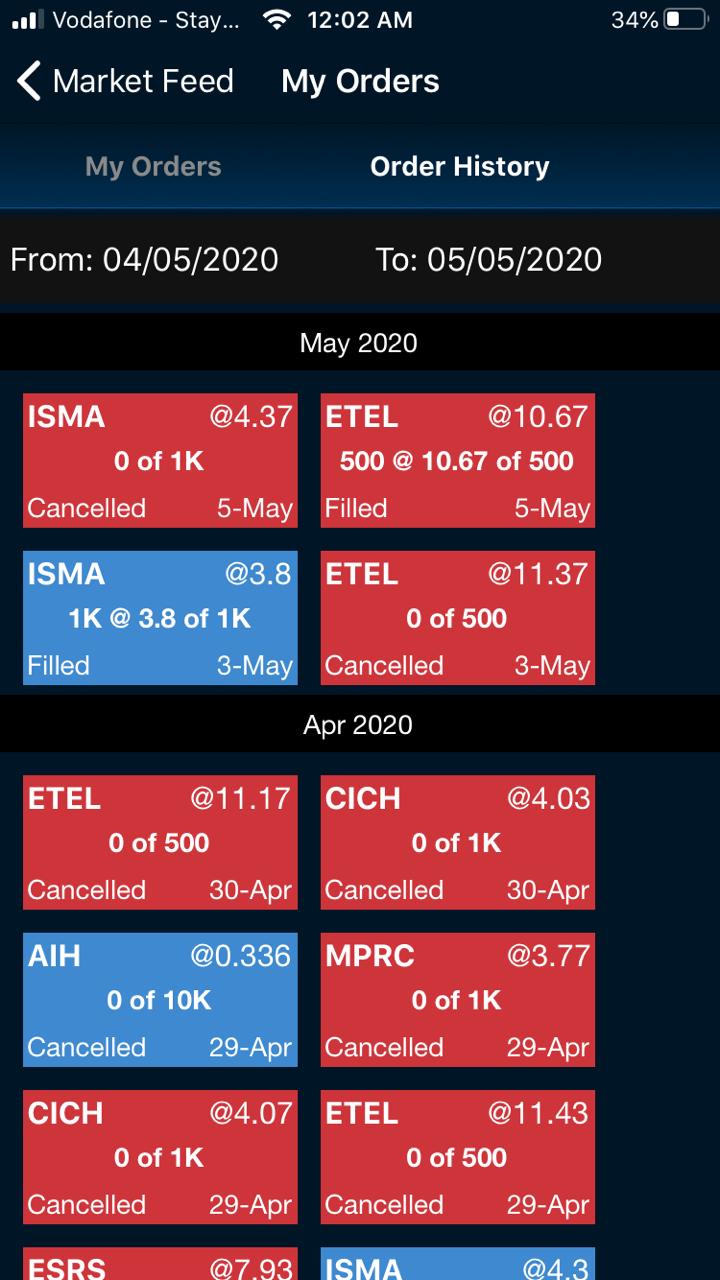Open cancelled CICH order at 4.03
This screenshot has width=720, height=1280.
tap(457, 842)
